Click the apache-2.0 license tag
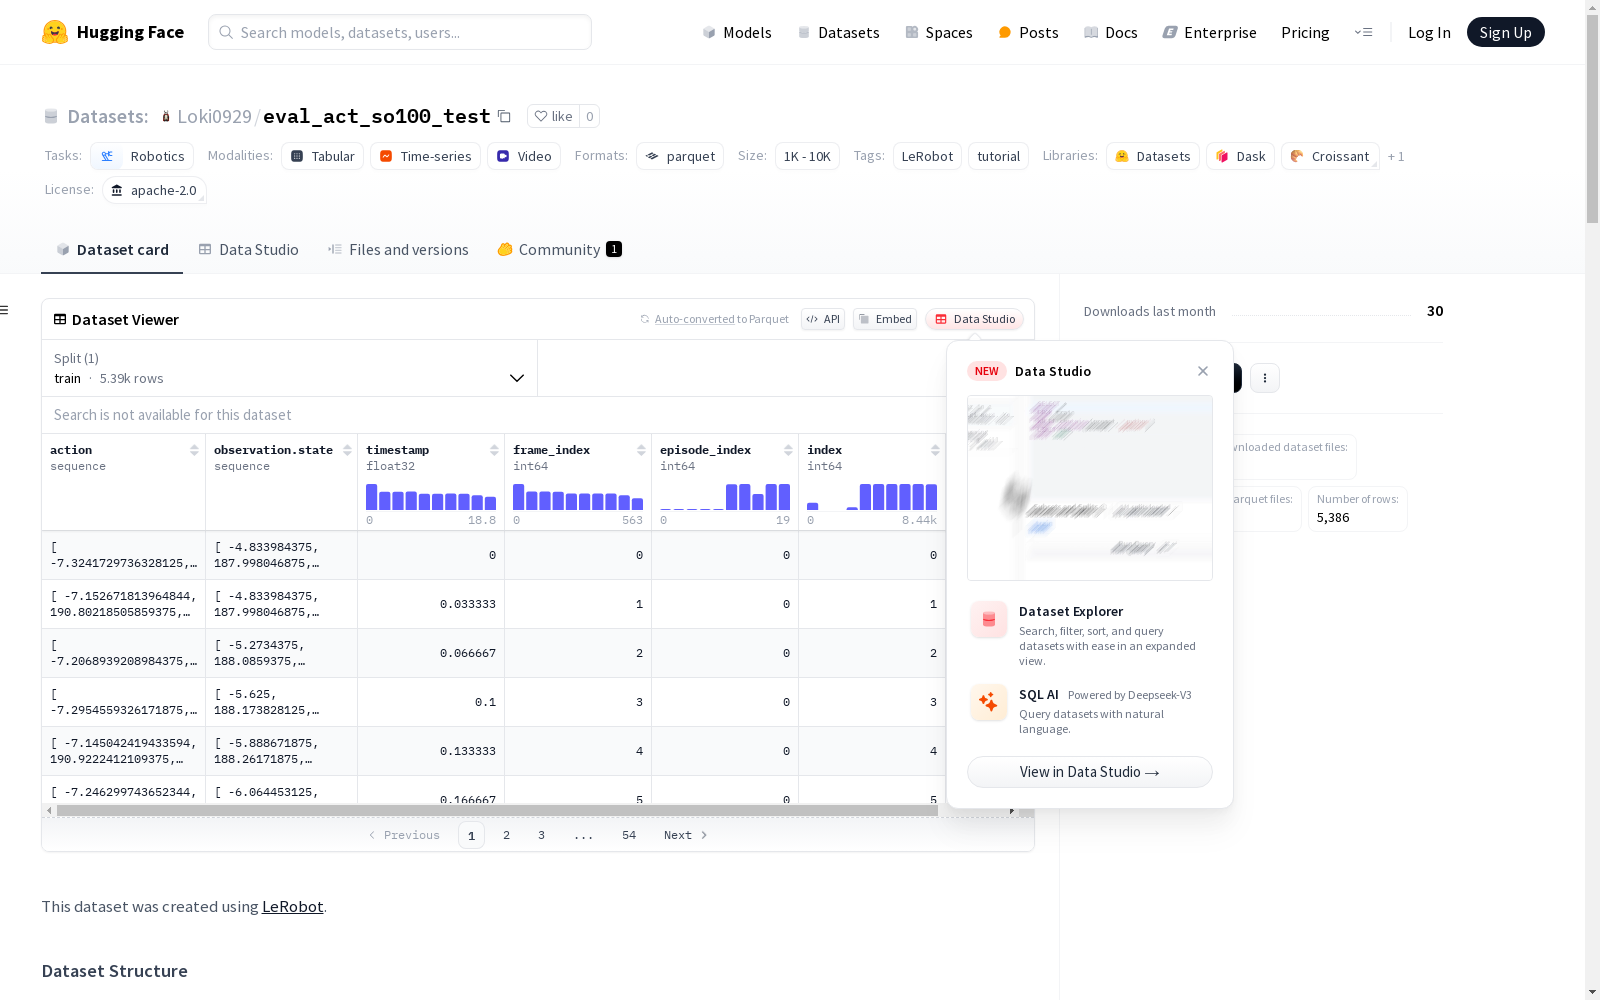 (x=154, y=190)
